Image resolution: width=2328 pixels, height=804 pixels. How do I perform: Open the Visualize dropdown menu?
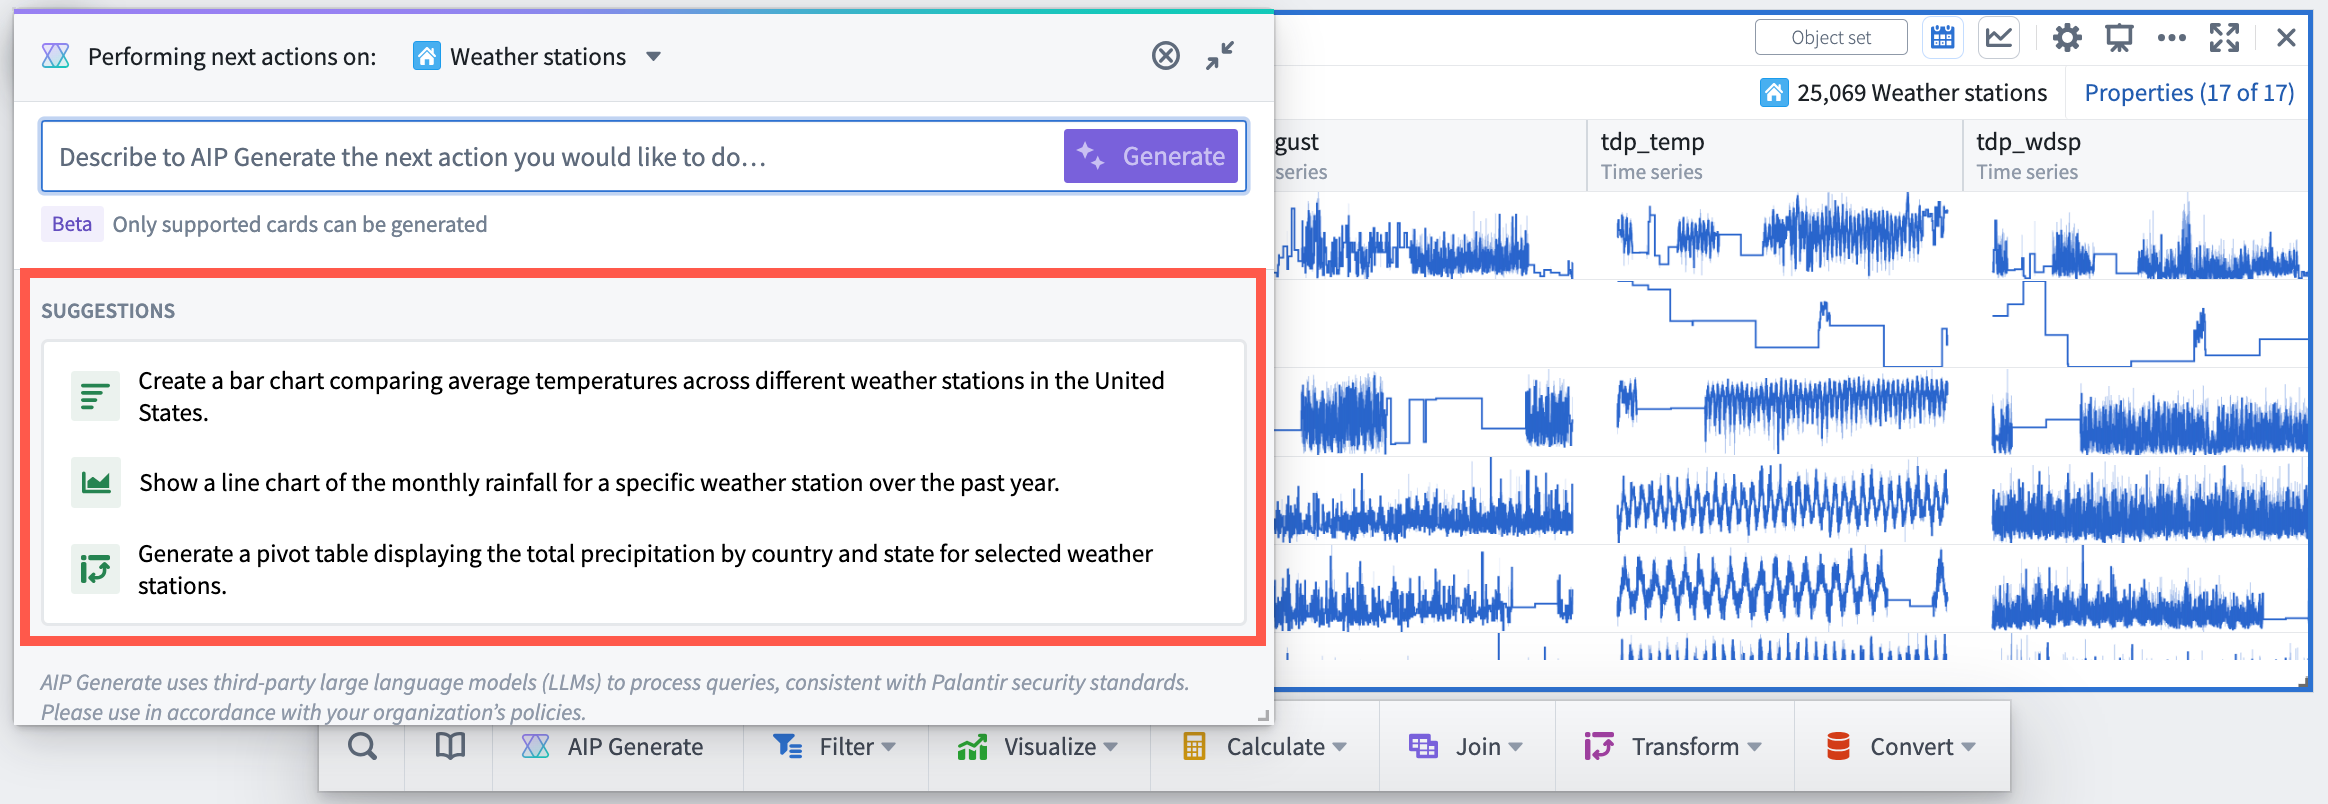1038,746
